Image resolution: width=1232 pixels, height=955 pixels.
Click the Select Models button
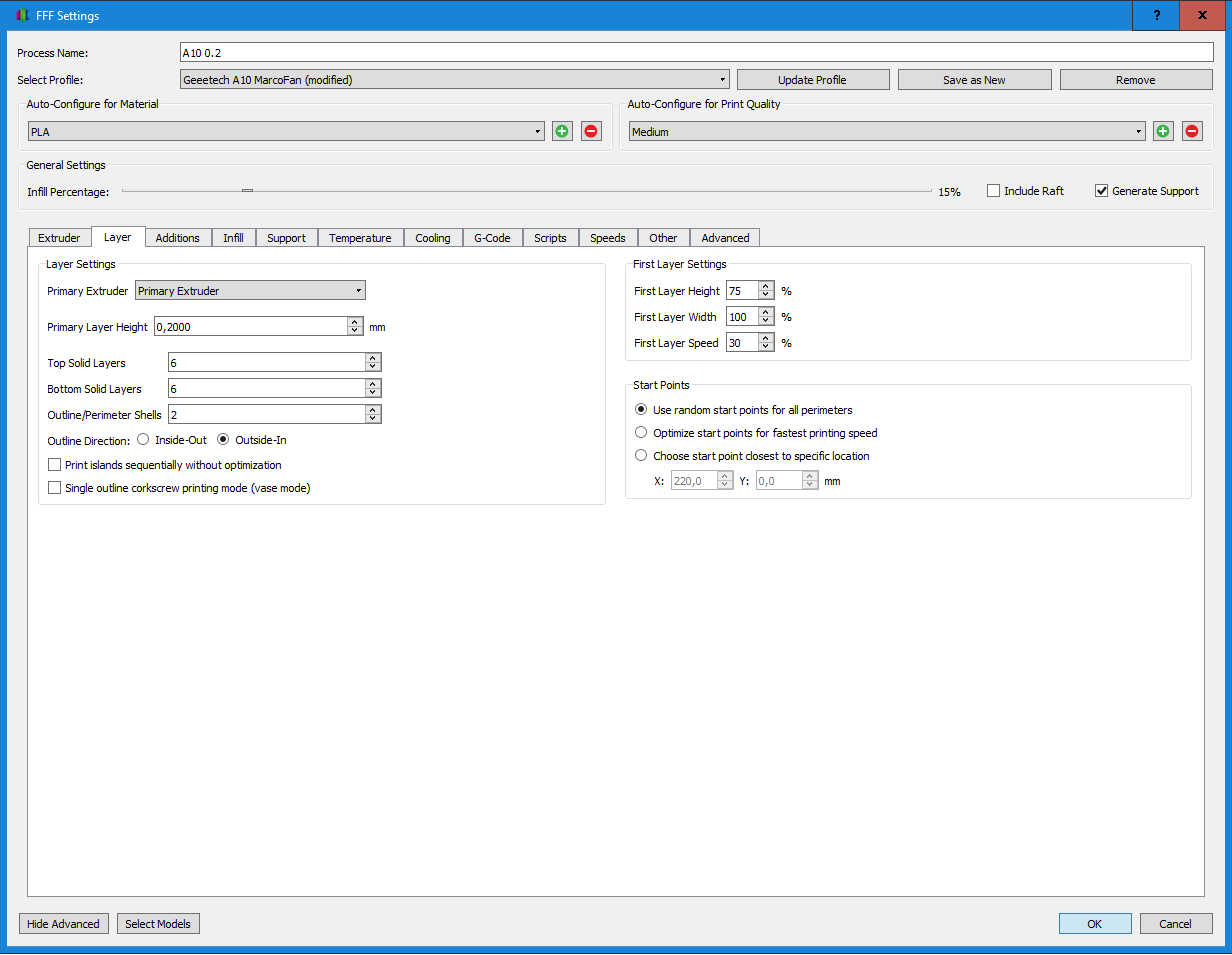click(158, 924)
